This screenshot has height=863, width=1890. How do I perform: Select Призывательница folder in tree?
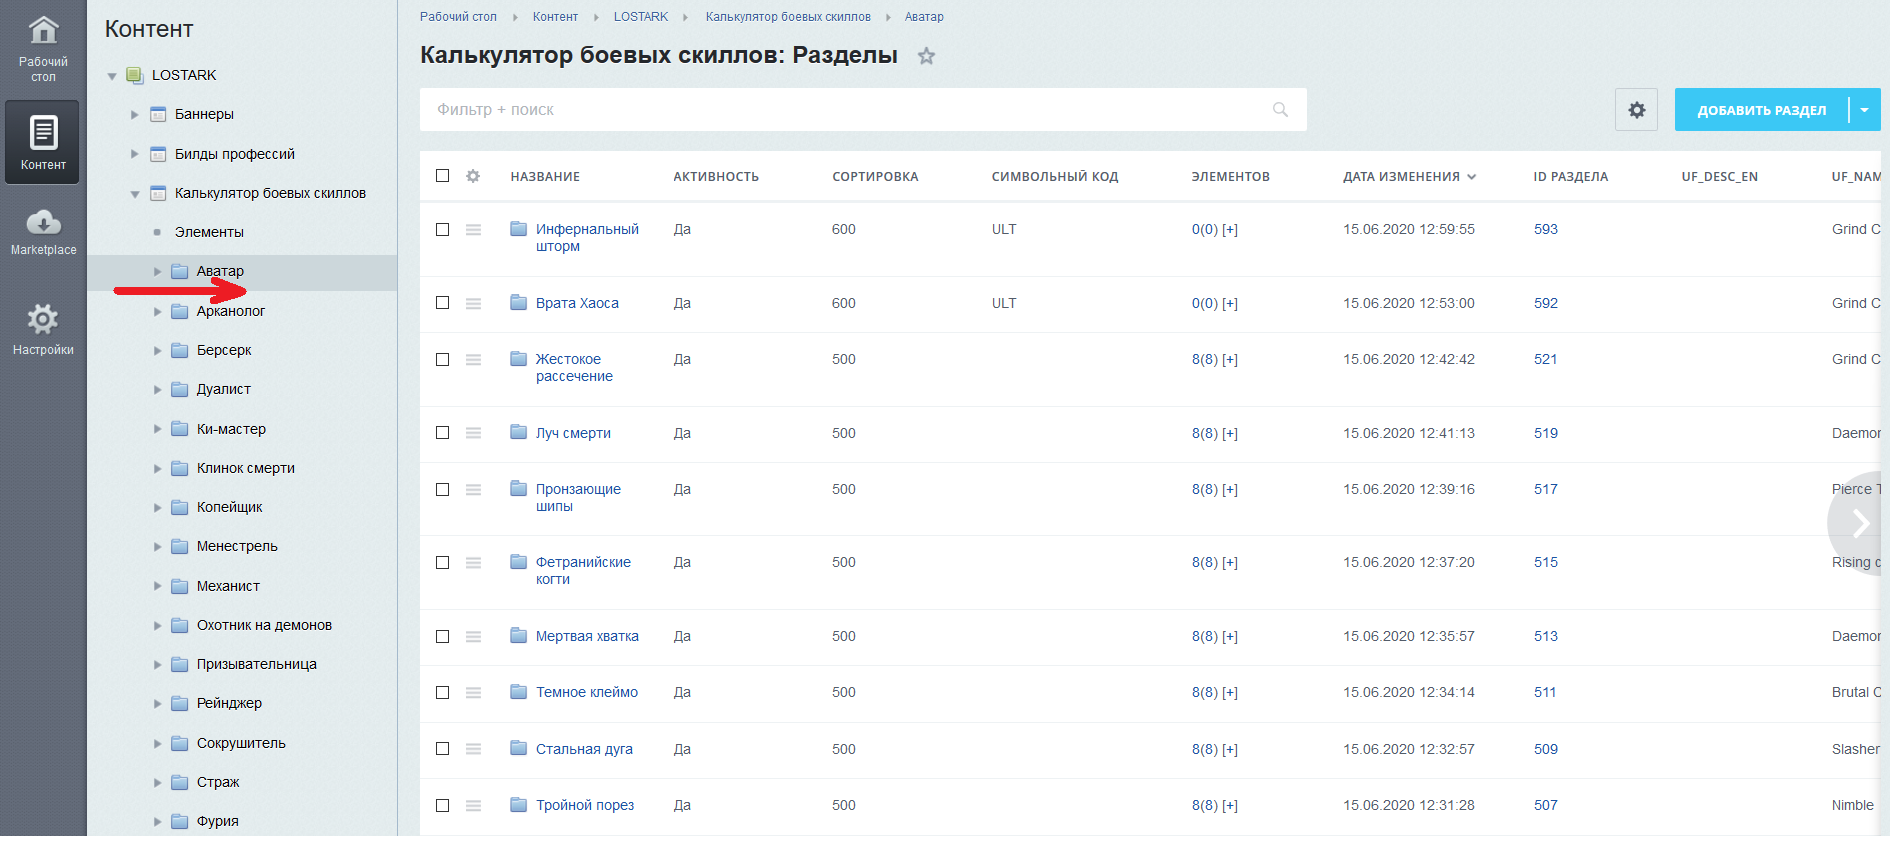(256, 664)
